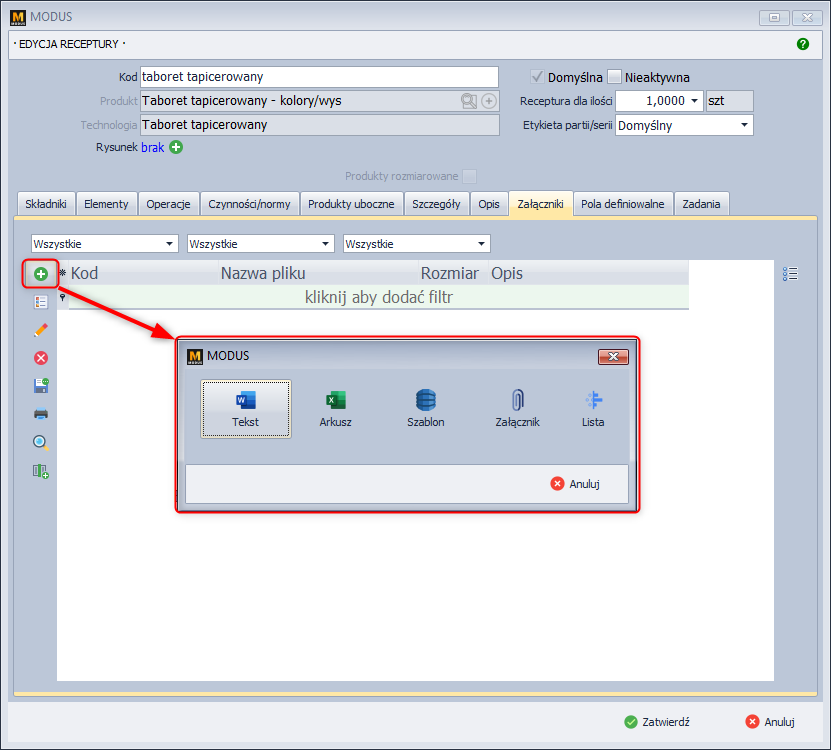This screenshot has width=831, height=750.
Task: Click the green add attachment plus icon
Action: [41, 273]
